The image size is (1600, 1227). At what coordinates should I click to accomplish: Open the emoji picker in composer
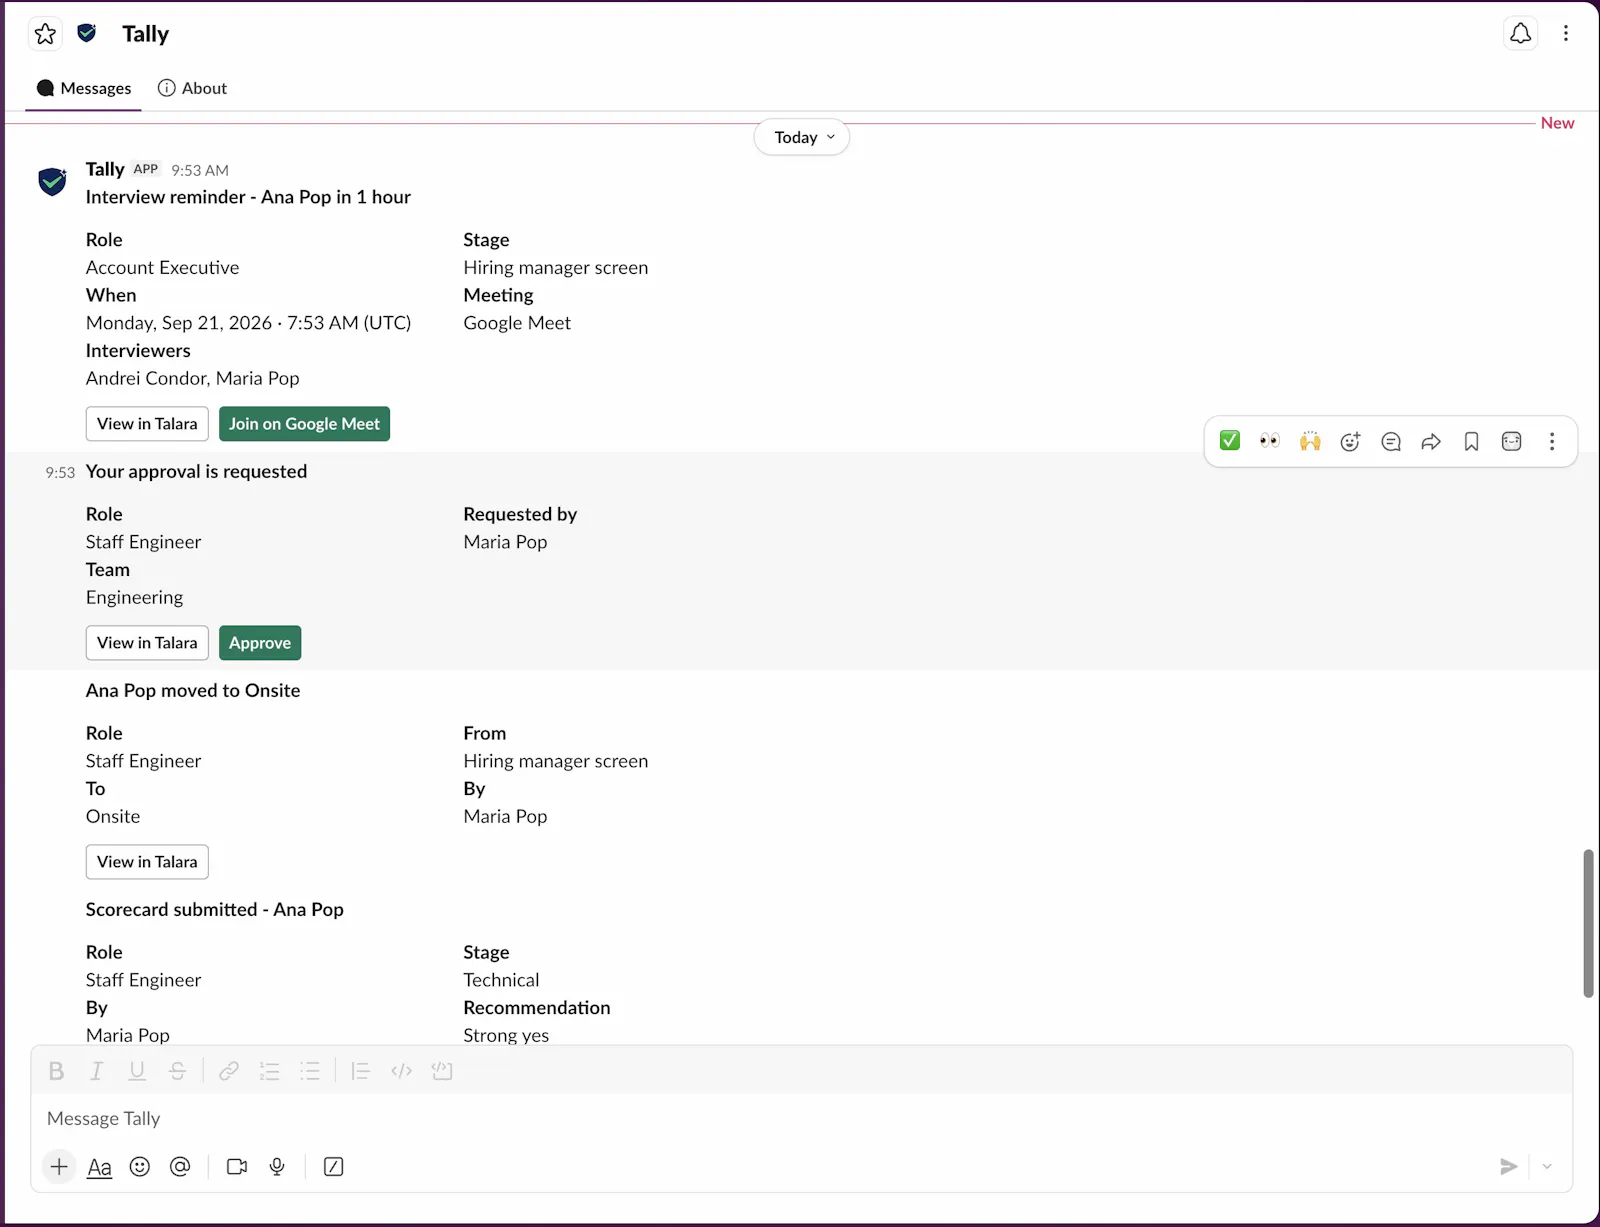click(140, 1166)
